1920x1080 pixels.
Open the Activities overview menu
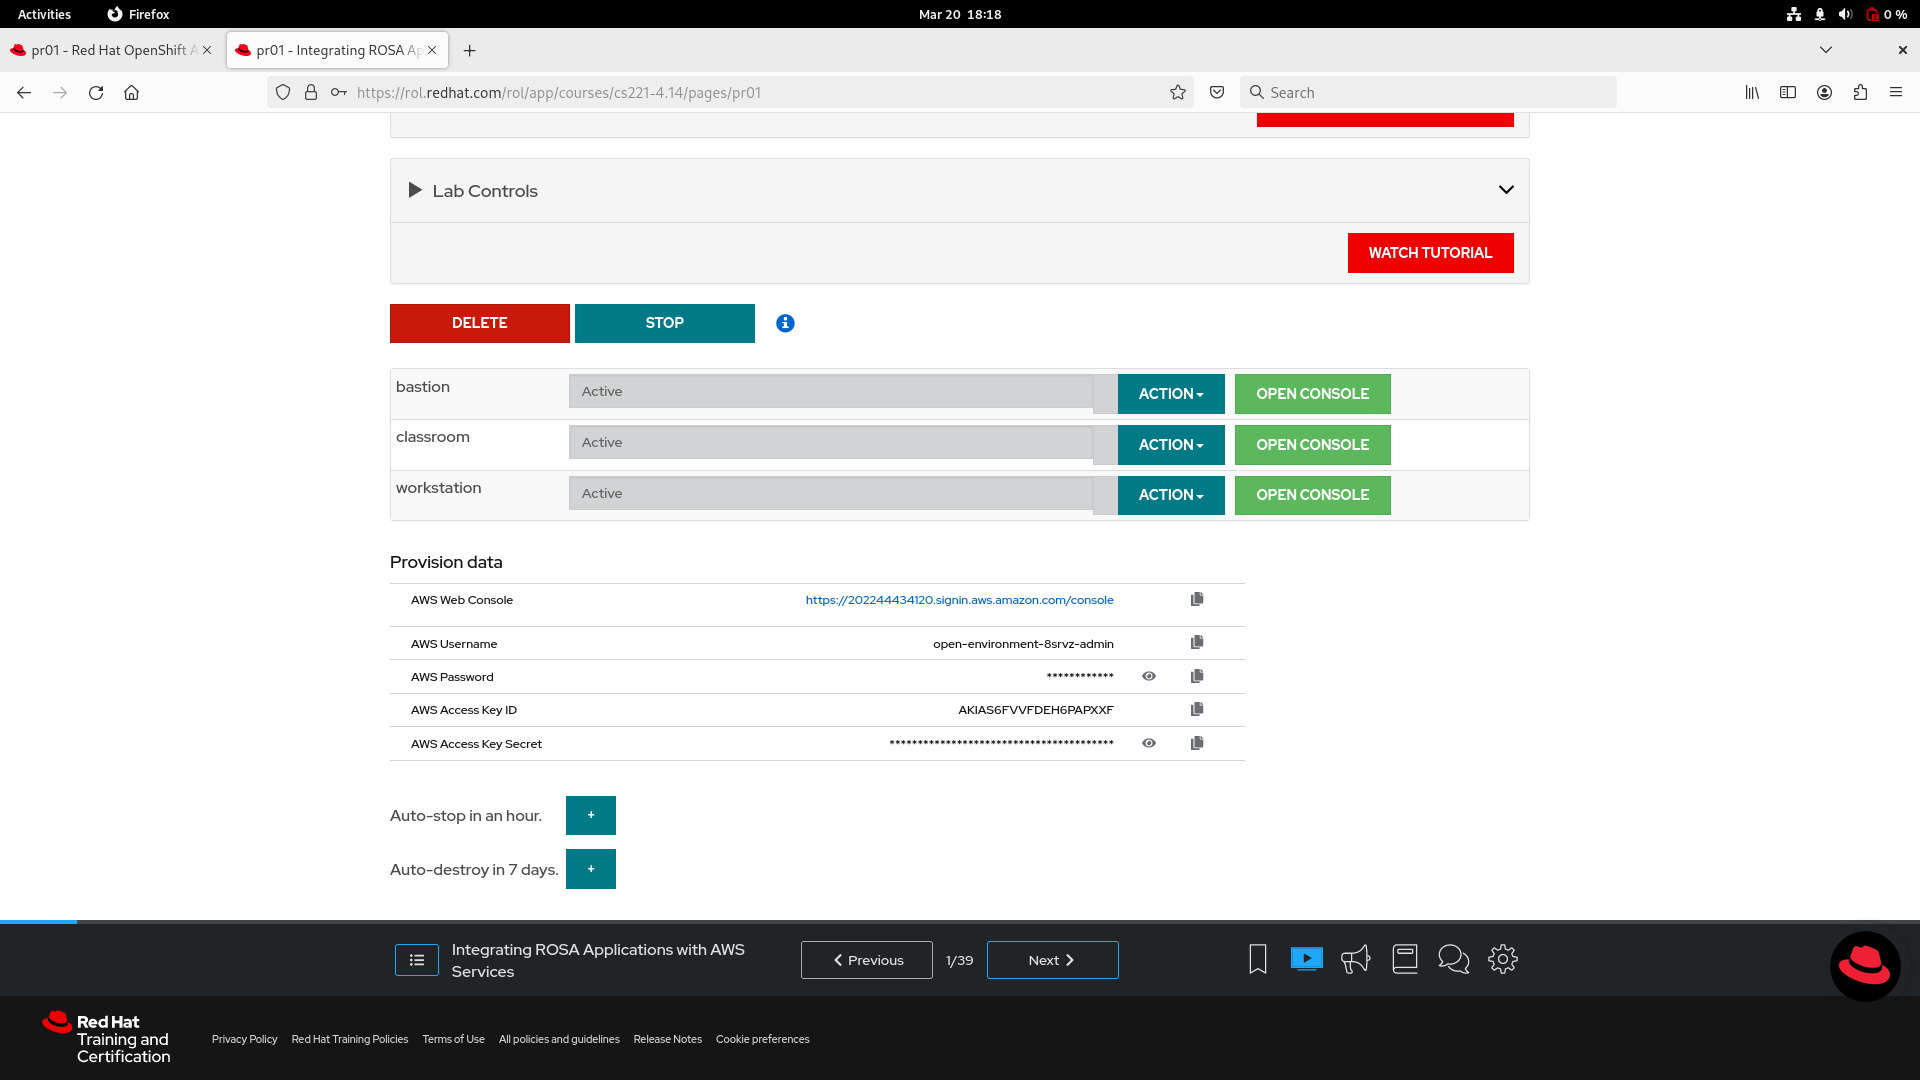click(x=44, y=14)
